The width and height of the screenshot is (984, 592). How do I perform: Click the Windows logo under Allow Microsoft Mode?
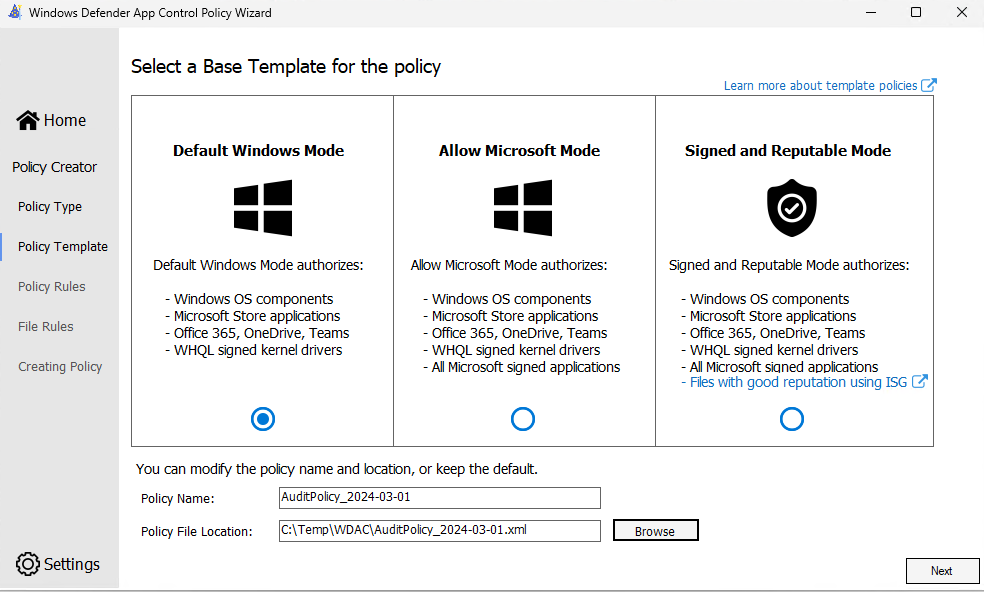(x=522, y=208)
